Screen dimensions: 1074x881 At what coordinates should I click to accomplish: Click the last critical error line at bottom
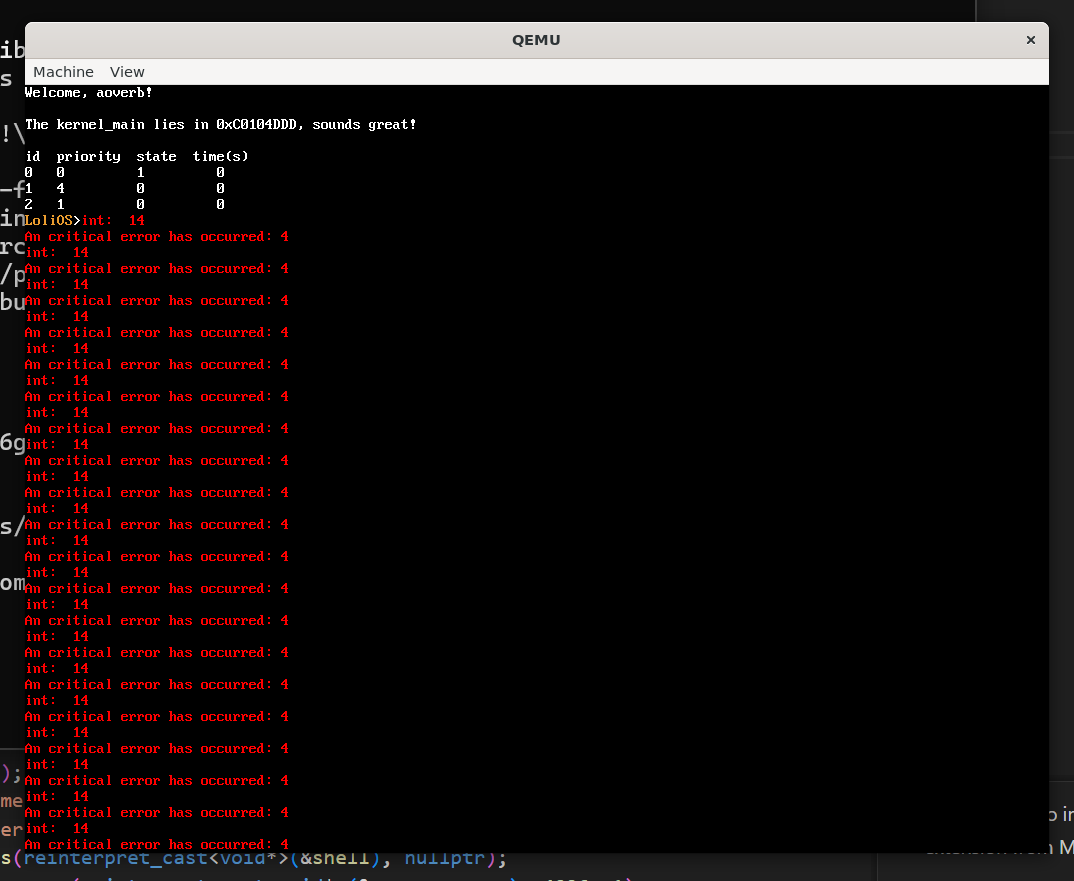click(156, 845)
